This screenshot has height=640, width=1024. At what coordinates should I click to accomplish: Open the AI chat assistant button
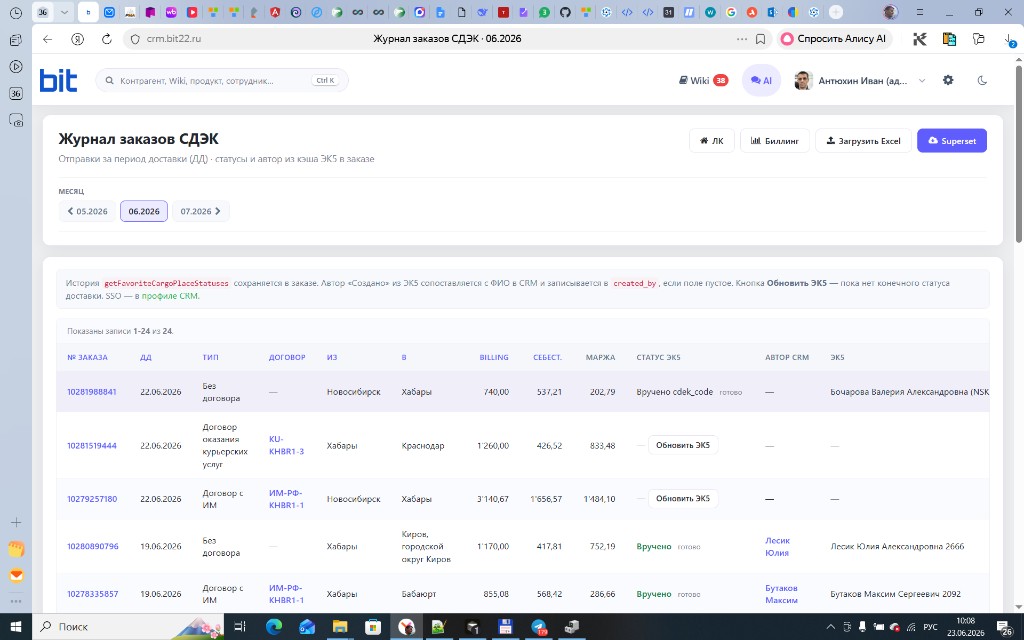click(x=761, y=80)
